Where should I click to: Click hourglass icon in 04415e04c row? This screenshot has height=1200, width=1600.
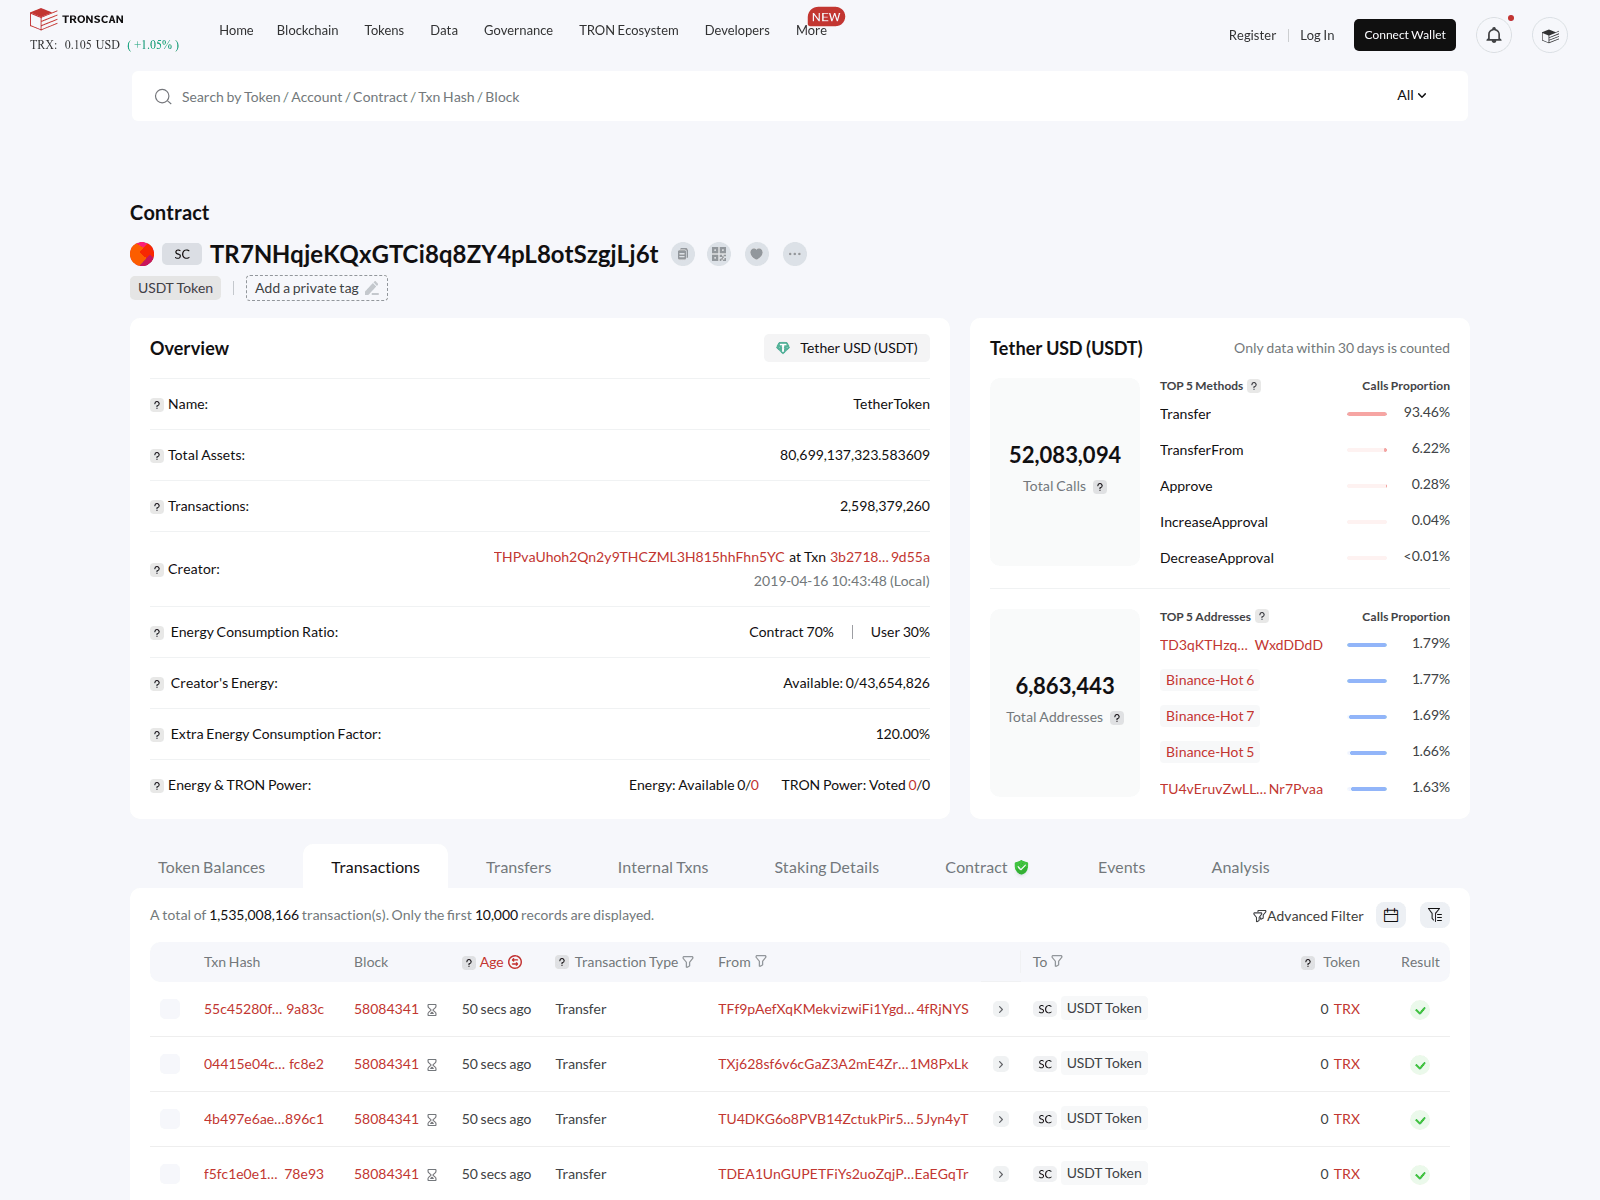tap(432, 1065)
